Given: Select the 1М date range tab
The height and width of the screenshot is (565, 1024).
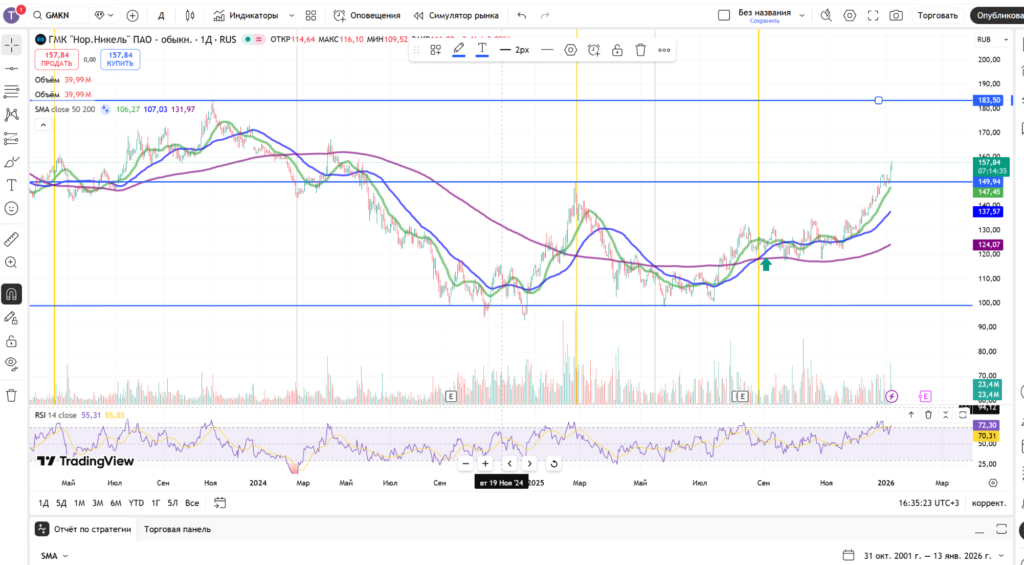Looking at the screenshot, I should [x=79, y=503].
